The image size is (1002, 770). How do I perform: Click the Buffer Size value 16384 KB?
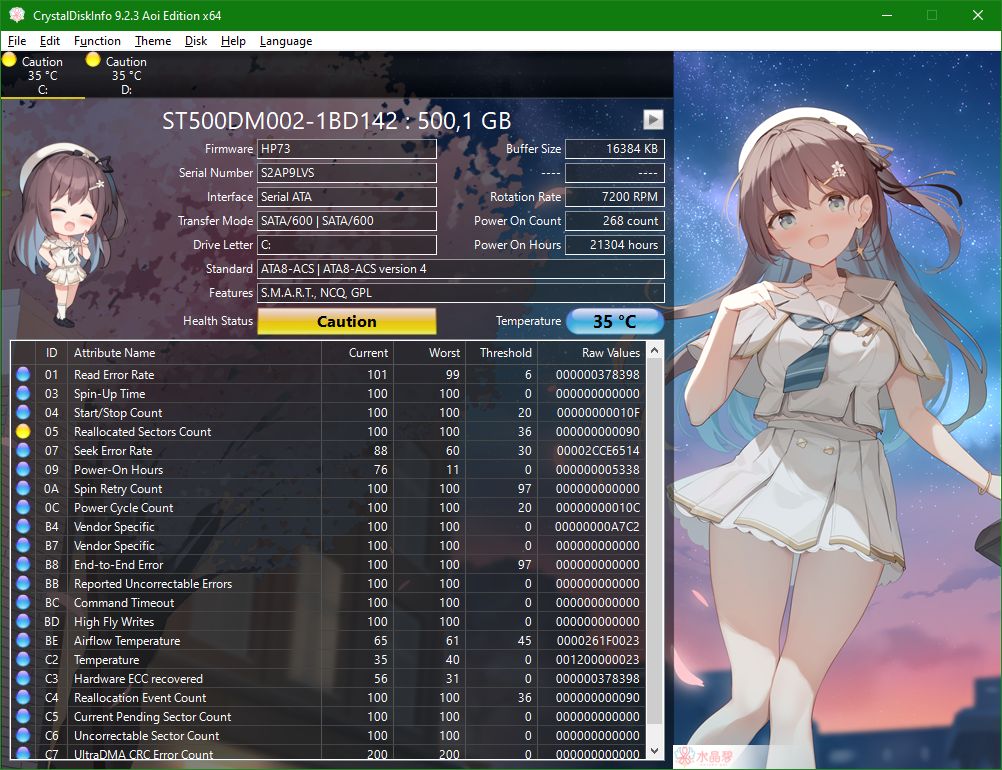tap(615, 149)
